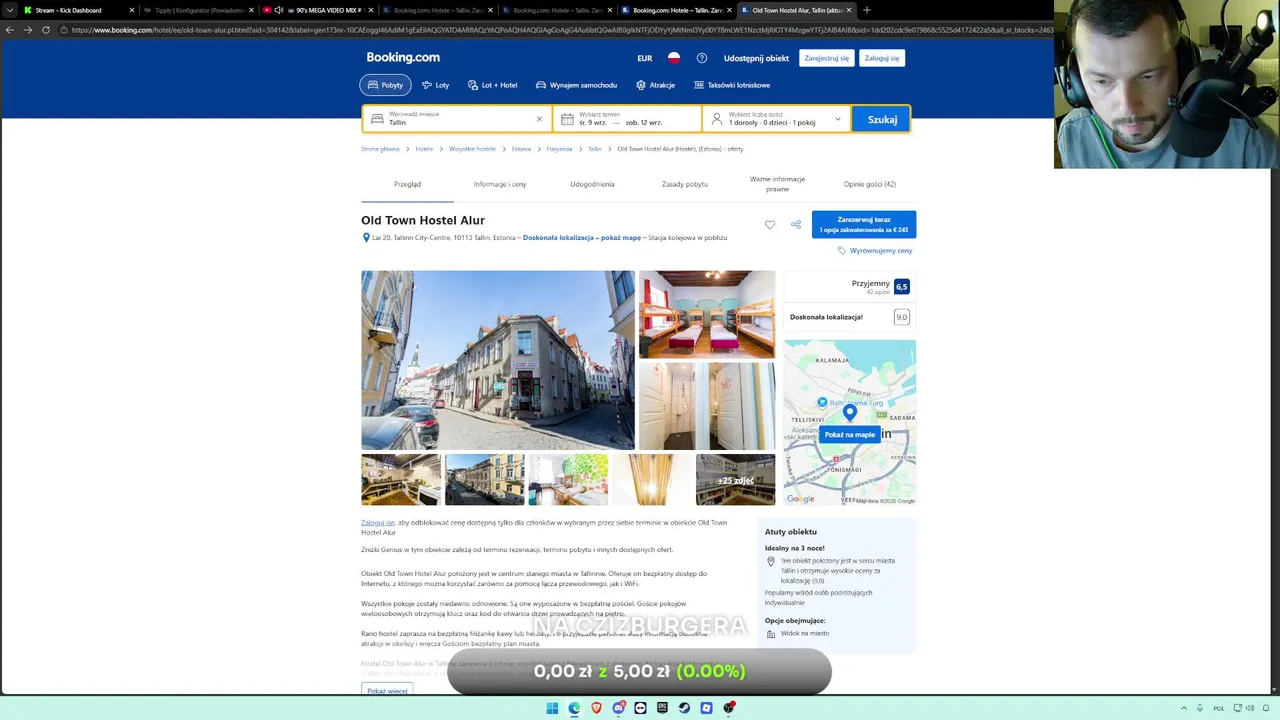Click the blue location pin beside the address
Viewport: 1280px width, 720px height.
tap(366, 238)
